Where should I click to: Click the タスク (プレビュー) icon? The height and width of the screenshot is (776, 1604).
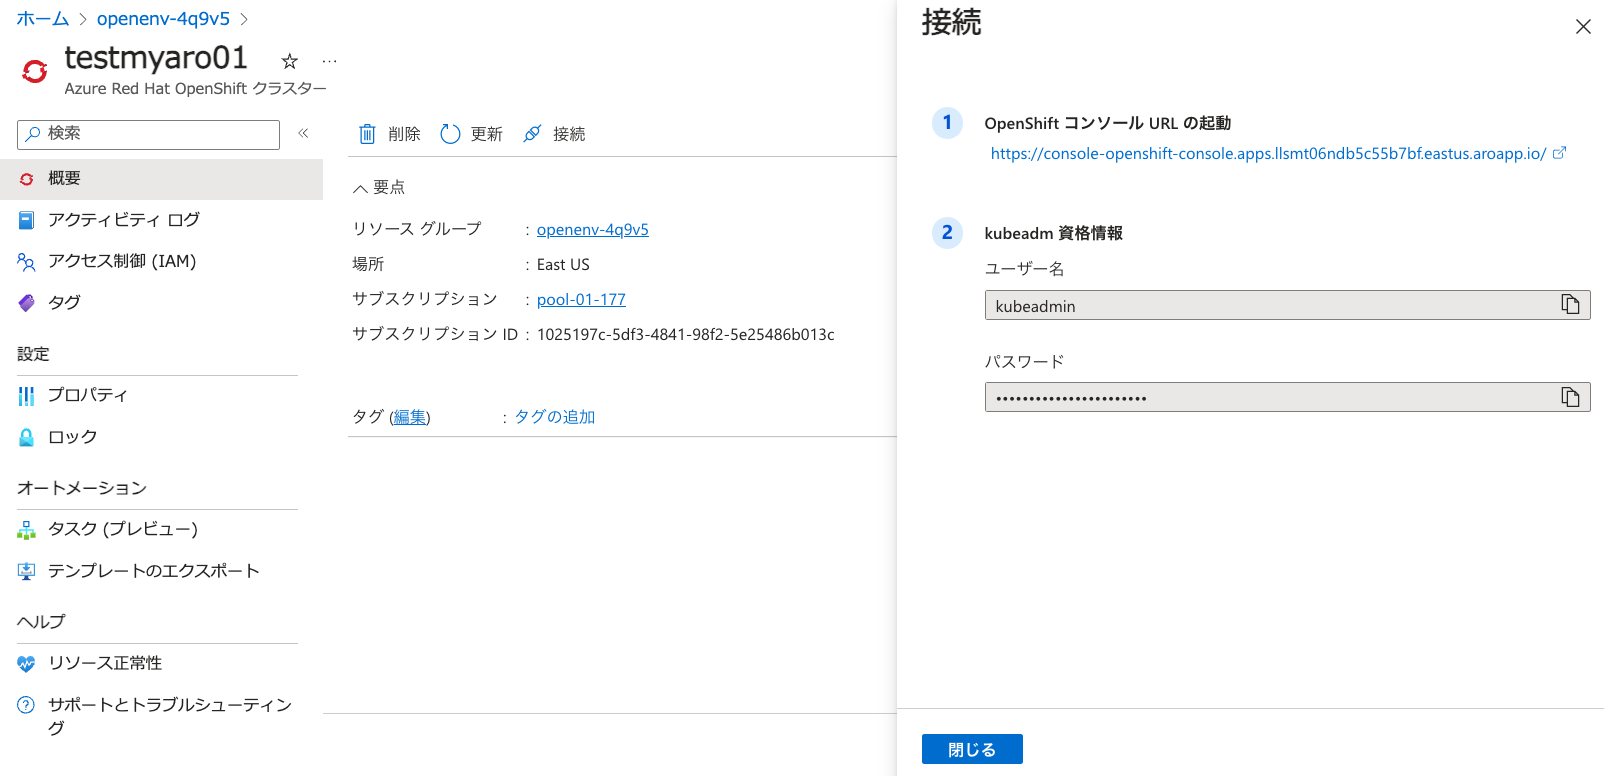[27, 530]
